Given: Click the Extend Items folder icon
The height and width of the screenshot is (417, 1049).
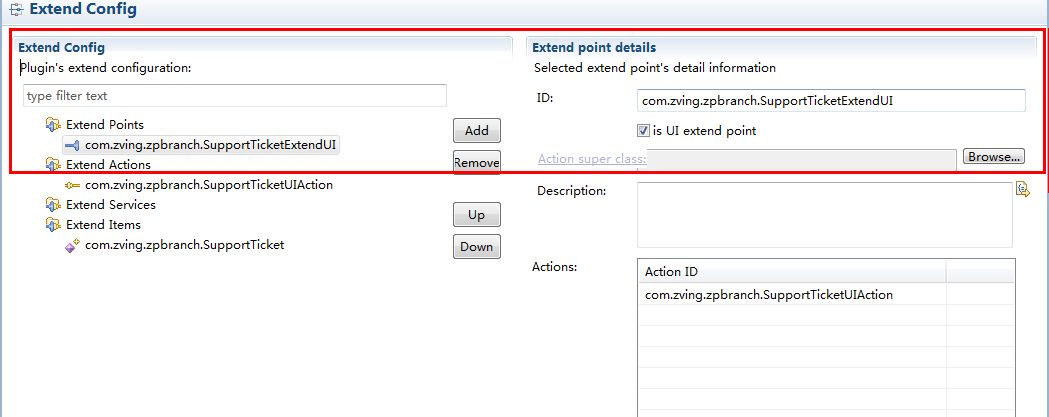Looking at the screenshot, I should (x=53, y=225).
